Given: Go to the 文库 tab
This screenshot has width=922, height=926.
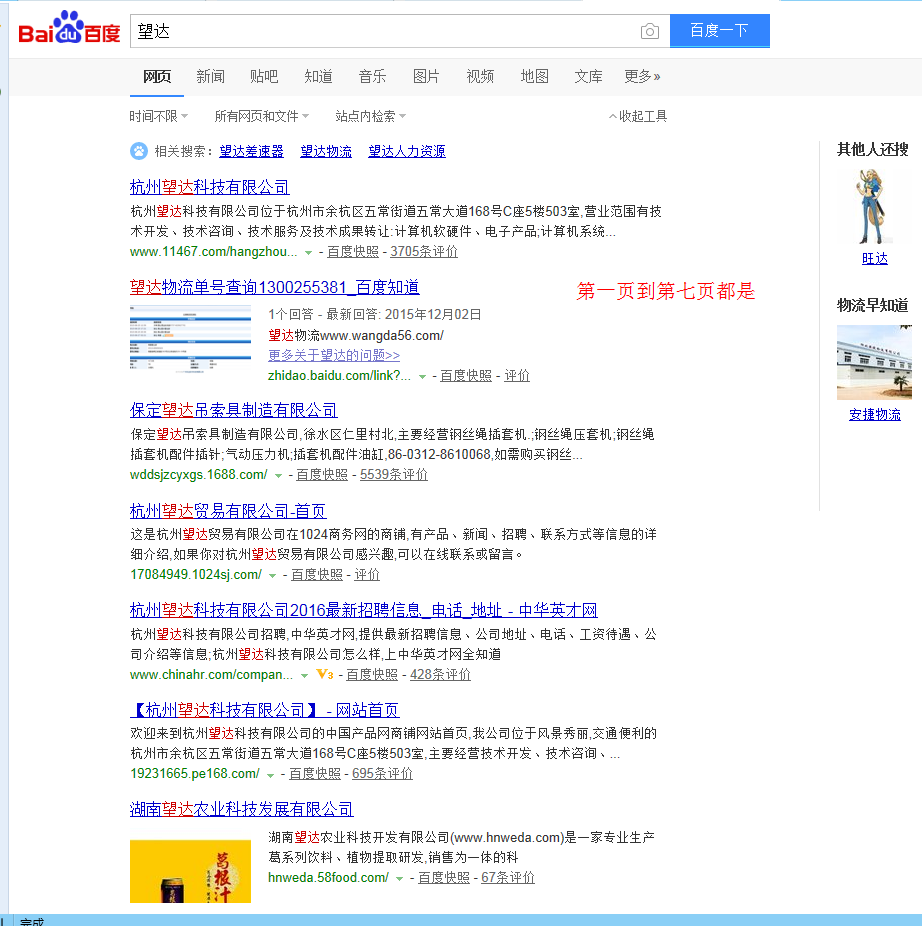Looking at the screenshot, I should point(588,77).
